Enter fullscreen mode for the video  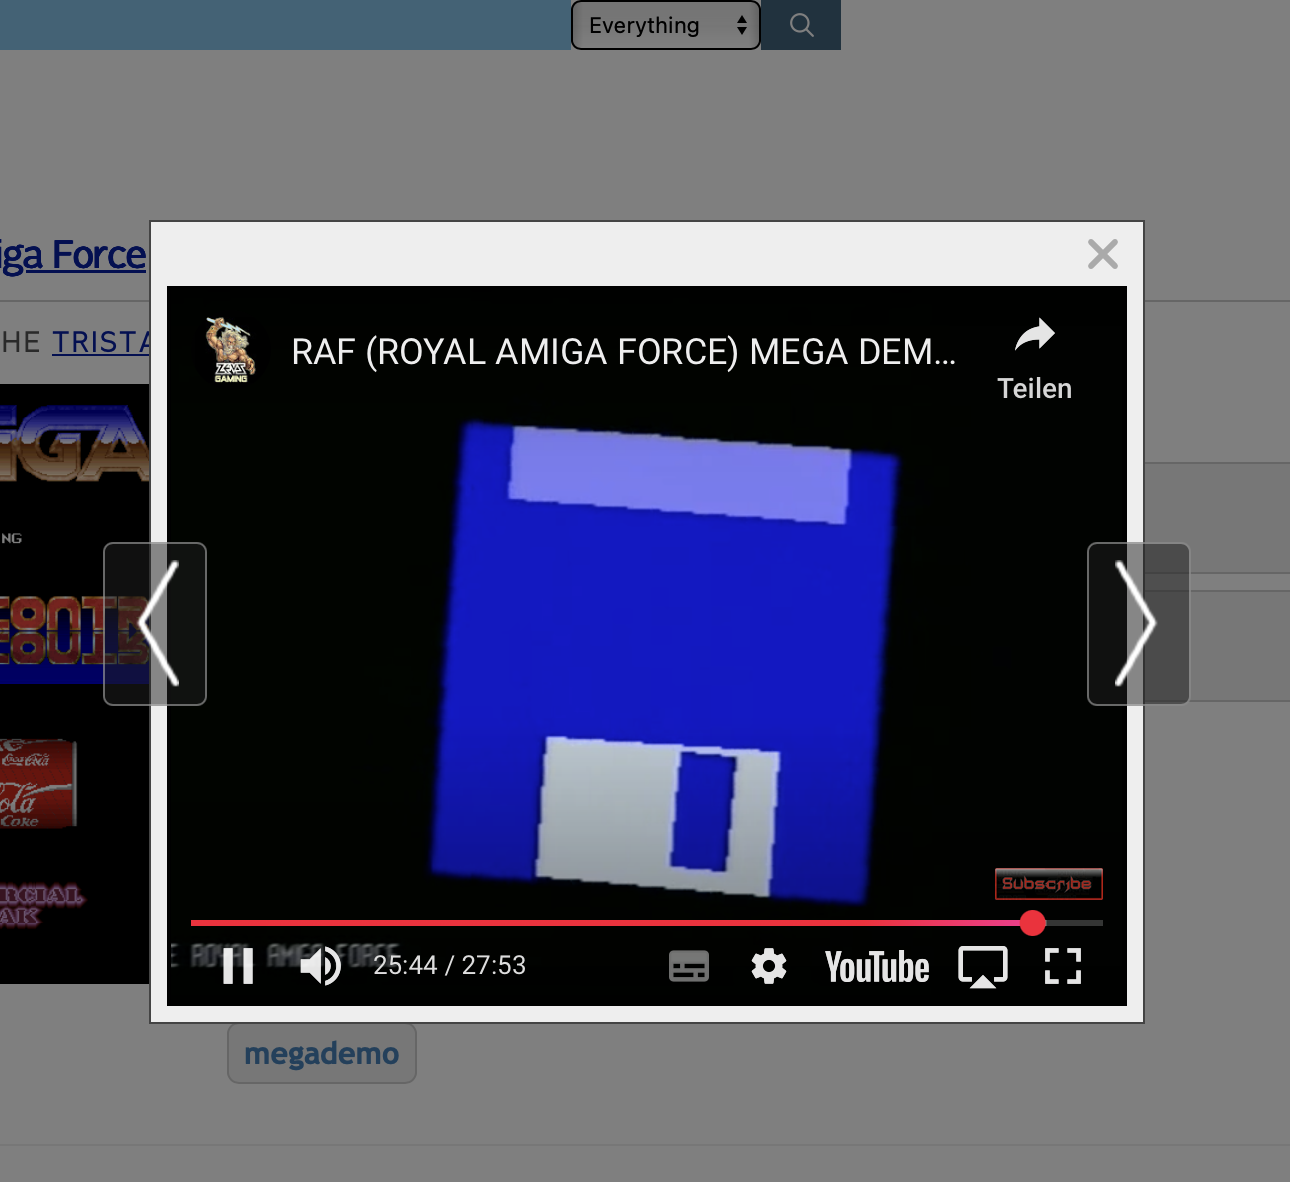pos(1062,966)
